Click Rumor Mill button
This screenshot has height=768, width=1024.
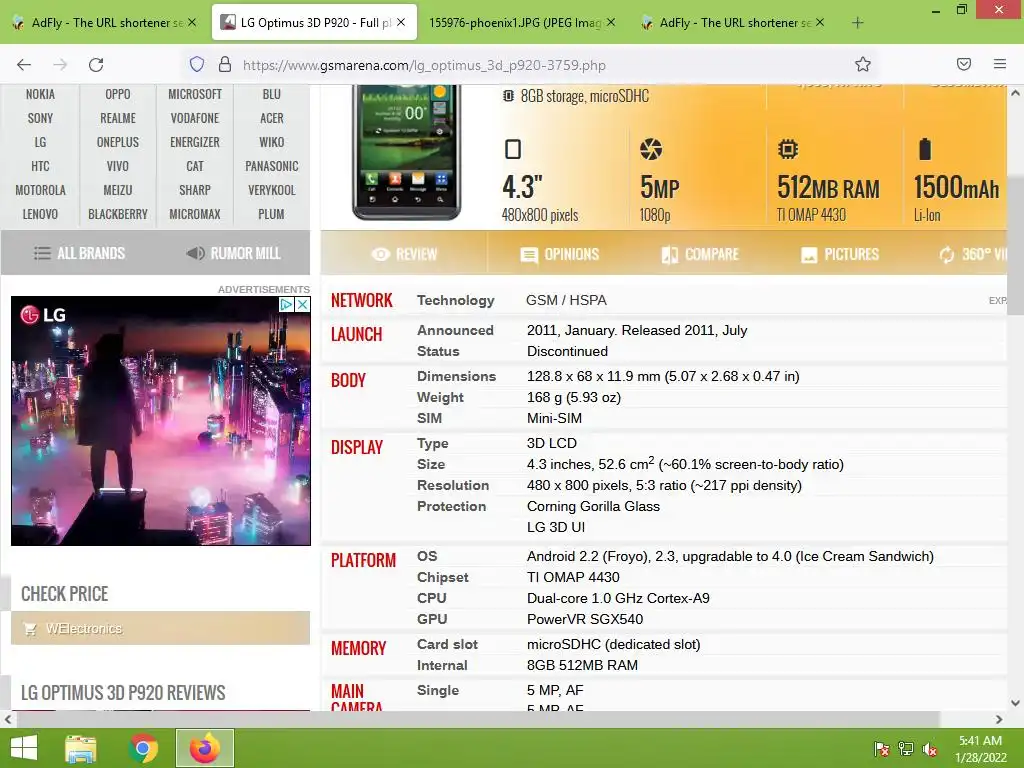coord(234,253)
